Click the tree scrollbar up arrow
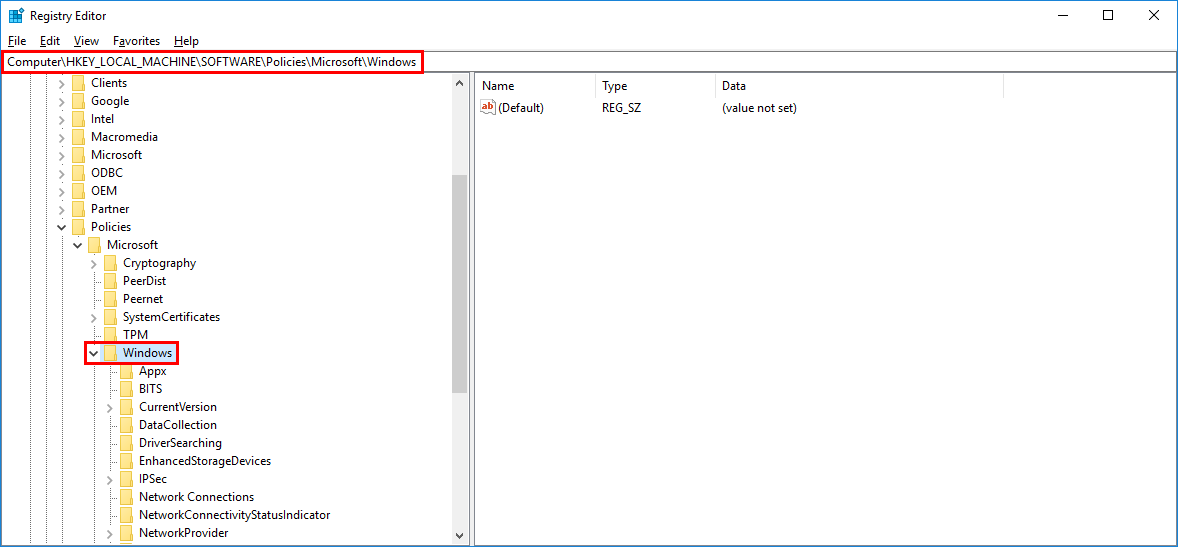 460,83
